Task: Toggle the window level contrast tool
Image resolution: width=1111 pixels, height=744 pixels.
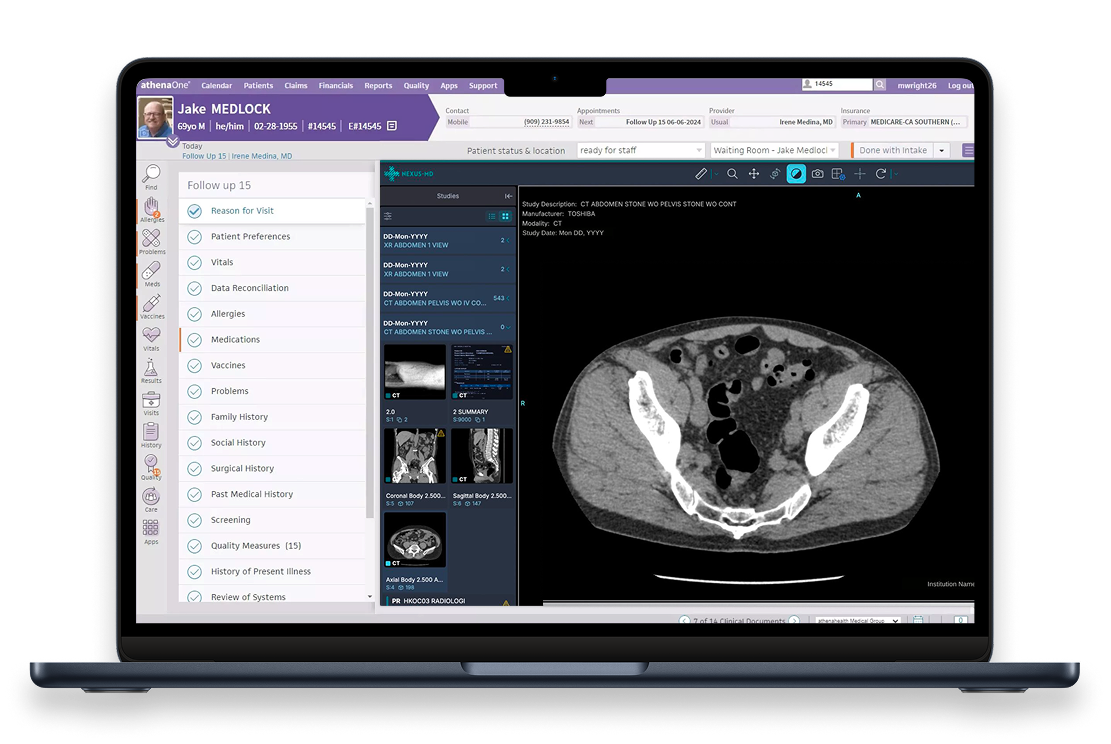Action: 796,174
